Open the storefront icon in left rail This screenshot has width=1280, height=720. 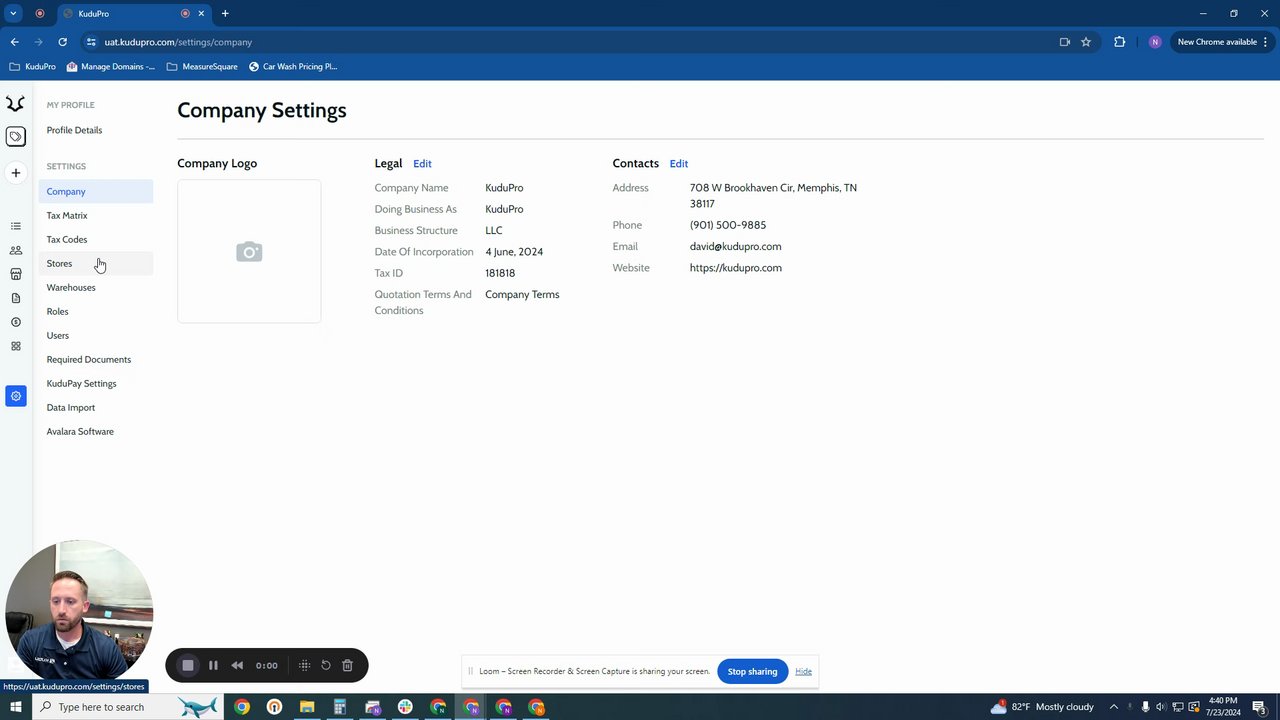[15, 274]
